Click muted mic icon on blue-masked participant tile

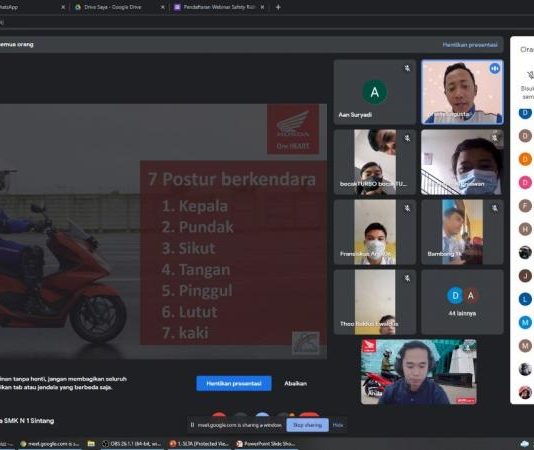pos(494,138)
